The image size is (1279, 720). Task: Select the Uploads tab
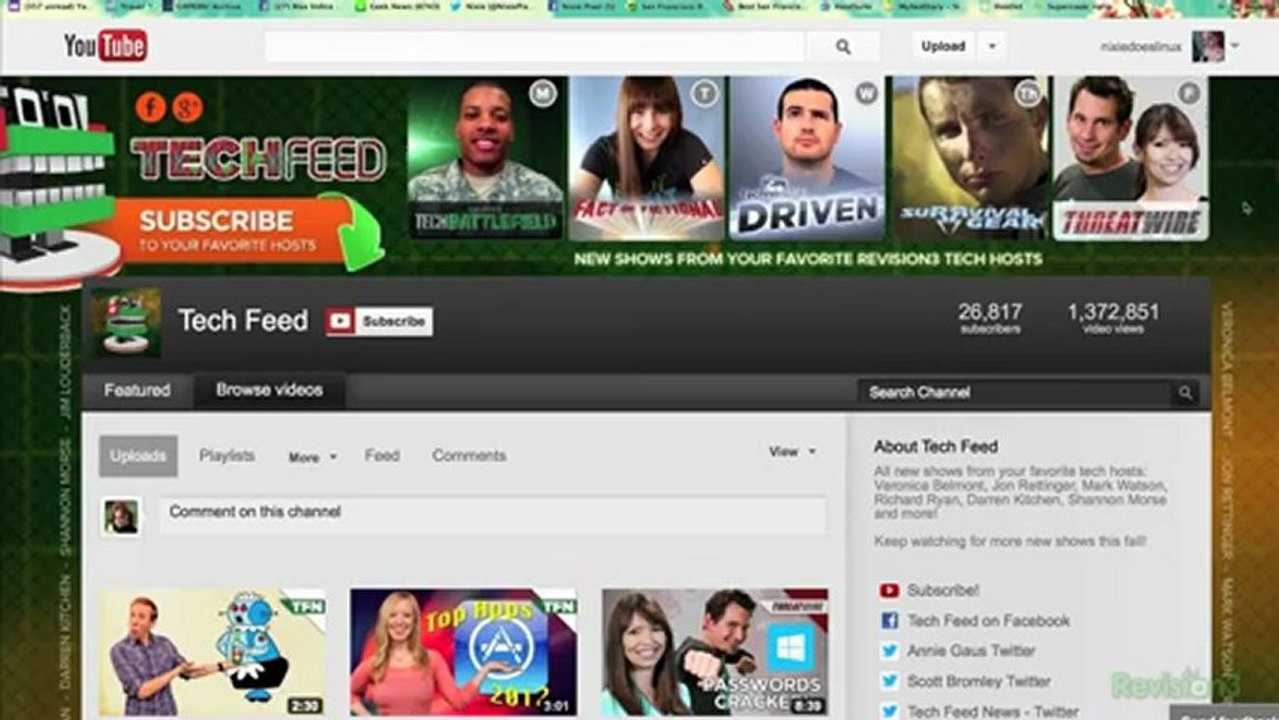tap(138, 456)
